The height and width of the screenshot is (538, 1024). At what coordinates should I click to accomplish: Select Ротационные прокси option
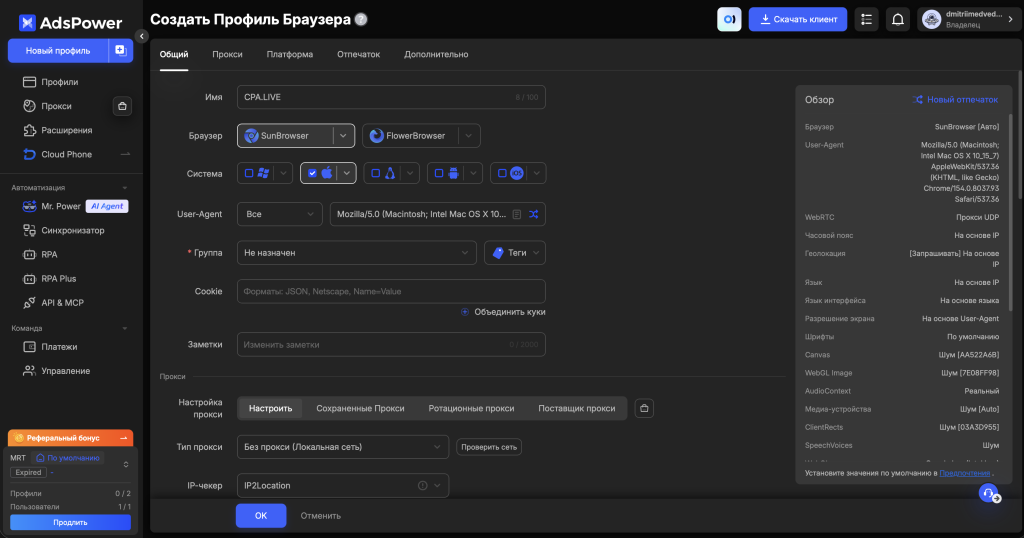(472, 408)
